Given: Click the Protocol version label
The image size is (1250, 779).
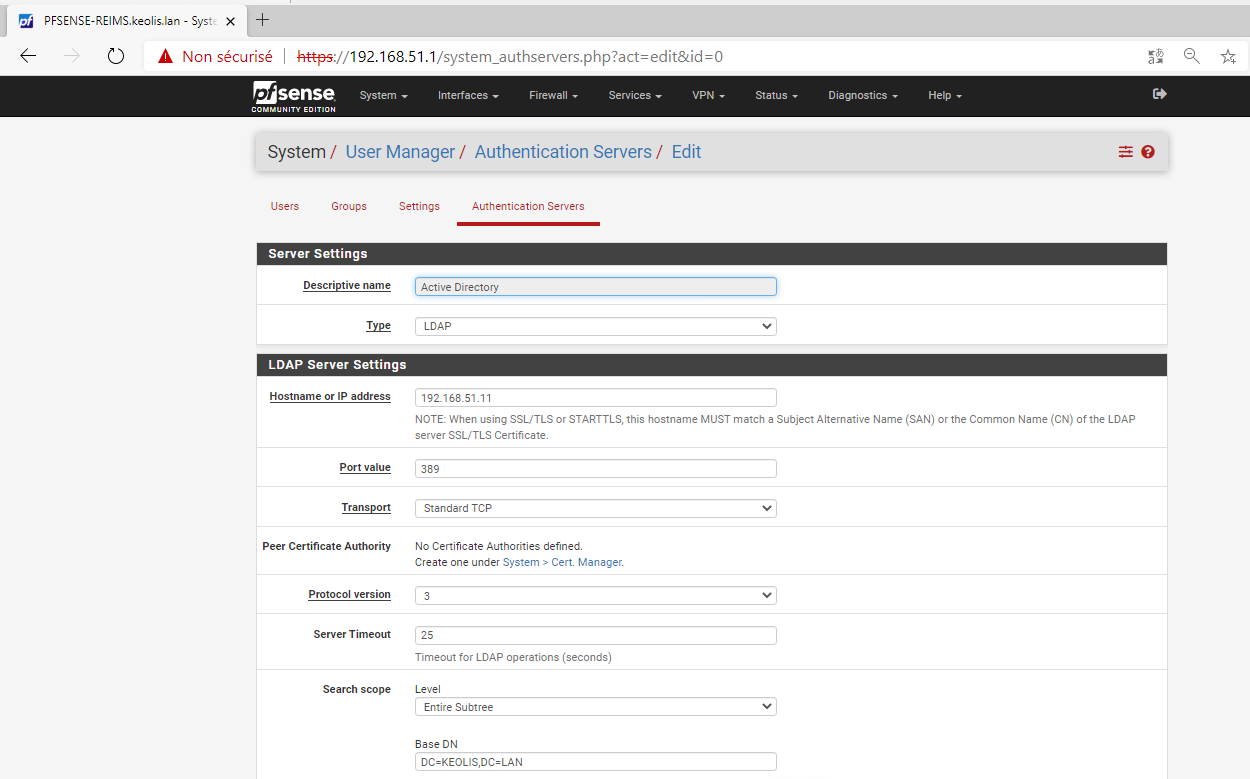Looking at the screenshot, I should tap(349, 595).
